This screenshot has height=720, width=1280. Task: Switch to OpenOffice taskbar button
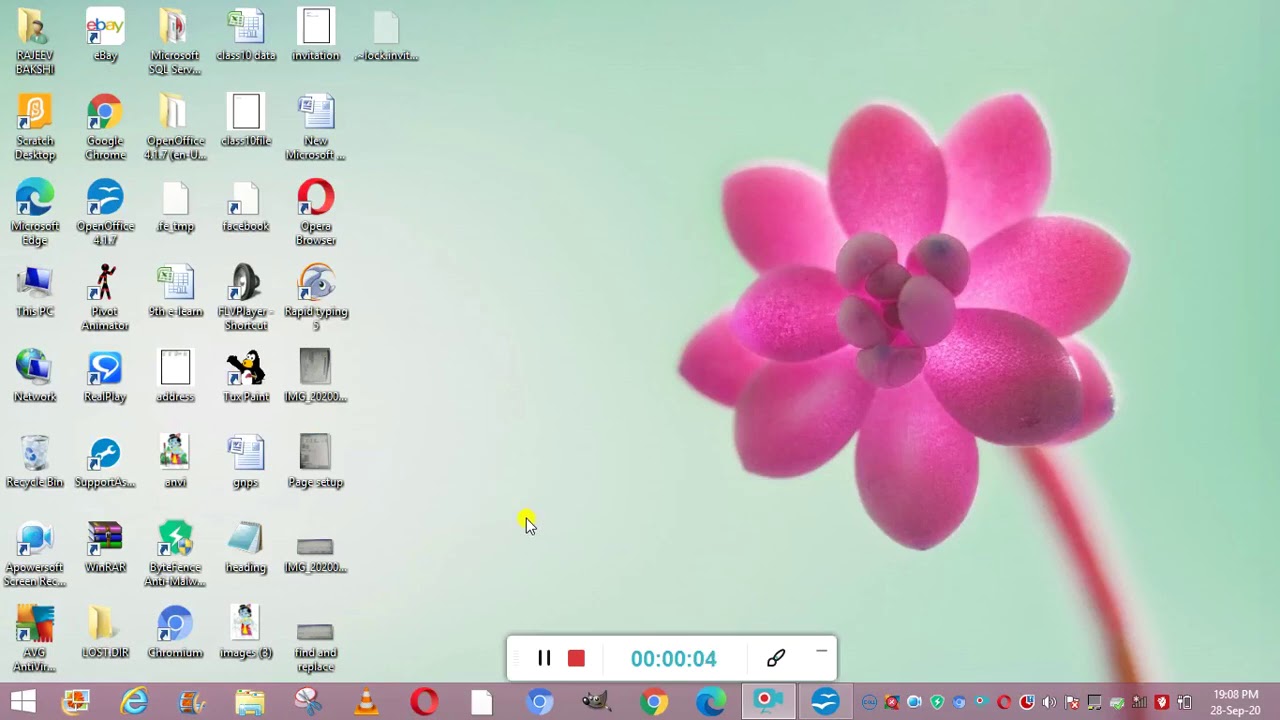826,702
